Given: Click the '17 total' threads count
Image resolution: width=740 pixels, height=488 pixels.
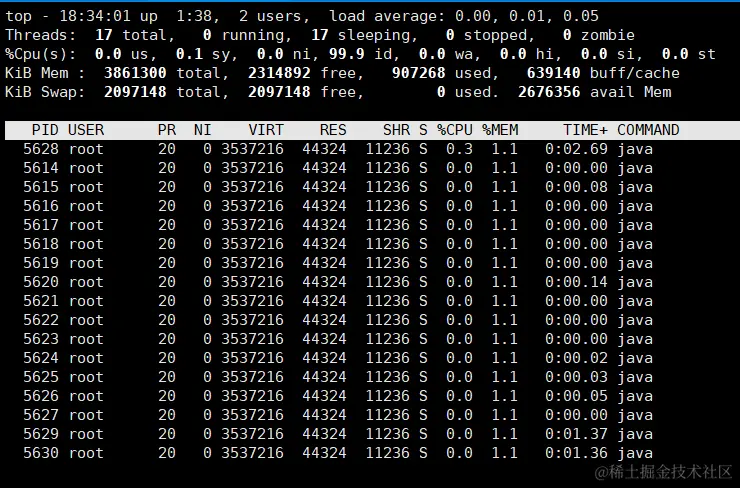Looking at the screenshot, I should tap(131, 35).
